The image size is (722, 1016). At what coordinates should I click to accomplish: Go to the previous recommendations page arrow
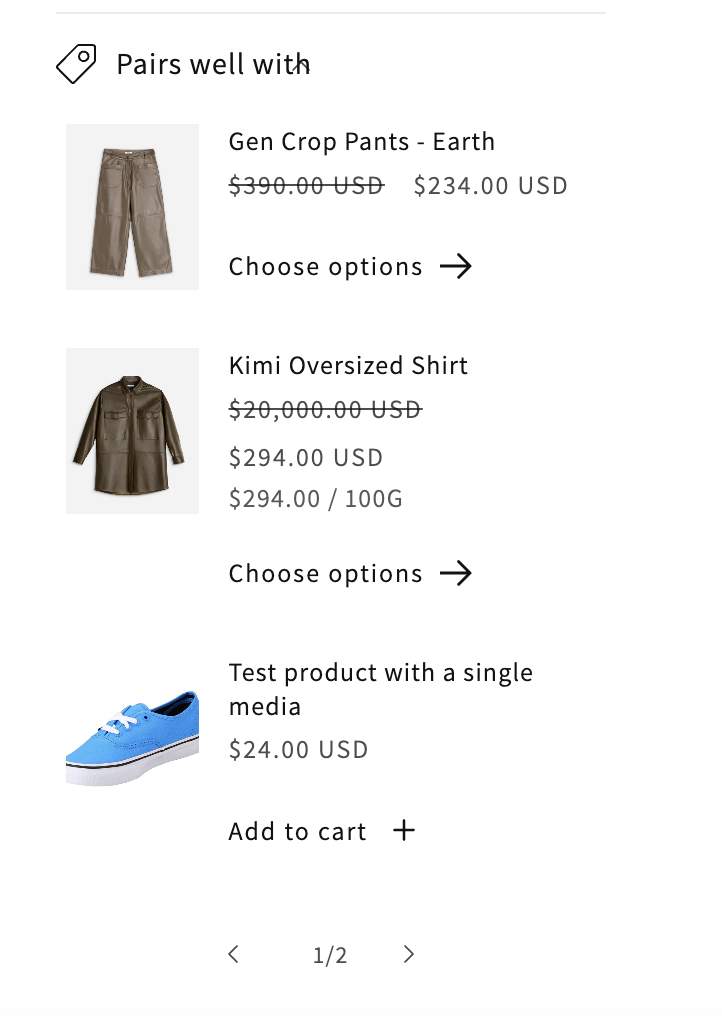[x=233, y=955]
